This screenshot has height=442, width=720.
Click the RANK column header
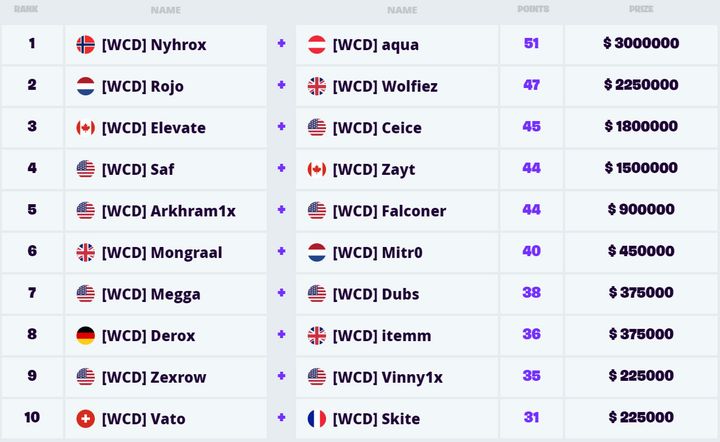click(26, 10)
